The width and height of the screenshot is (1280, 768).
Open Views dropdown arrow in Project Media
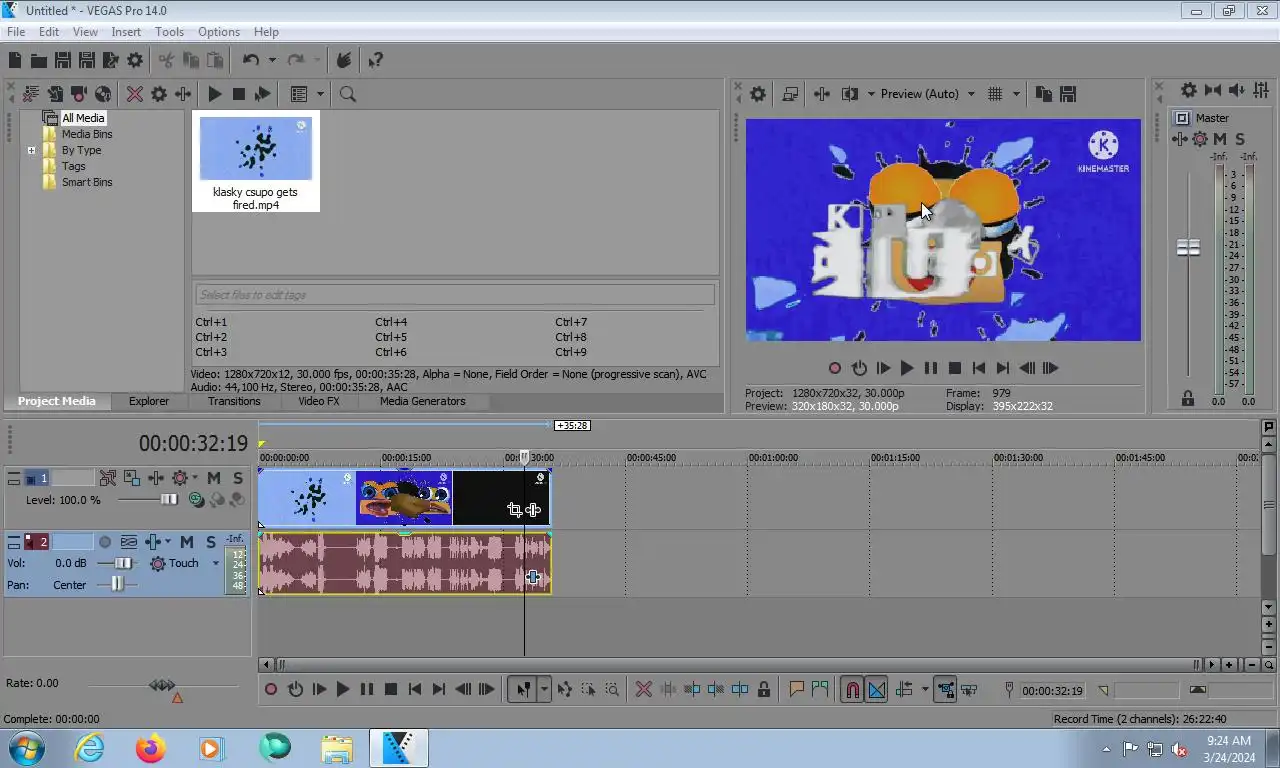point(320,94)
